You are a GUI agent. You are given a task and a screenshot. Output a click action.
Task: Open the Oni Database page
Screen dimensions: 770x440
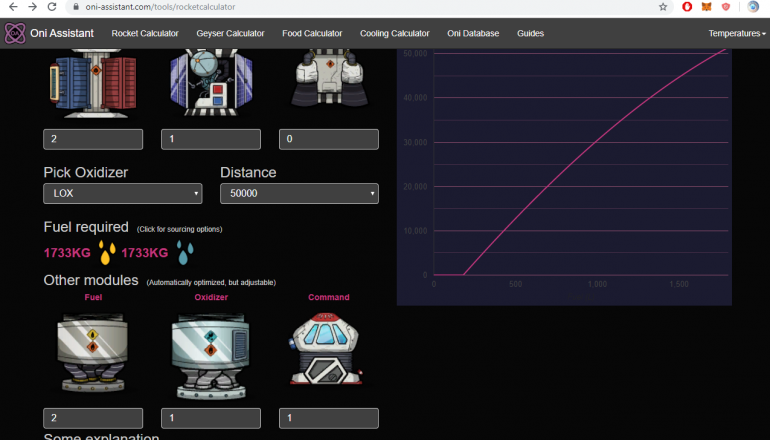[x=473, y=33]
